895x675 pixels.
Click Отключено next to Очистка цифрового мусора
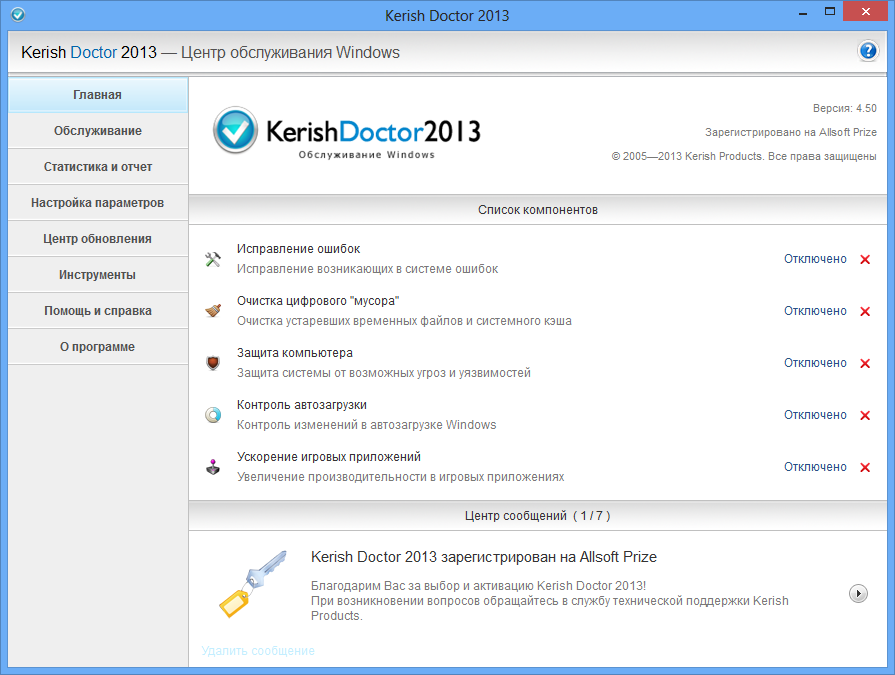[x=815, y=311]
